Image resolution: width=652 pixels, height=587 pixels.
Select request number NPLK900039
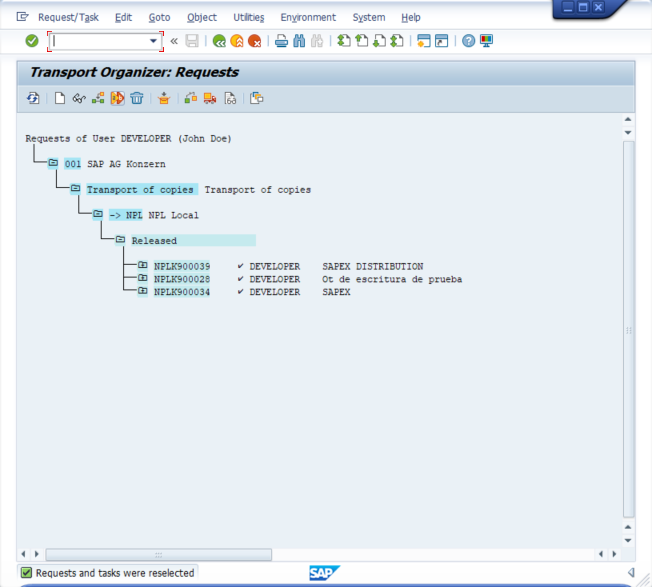pyautogui.click(x=182, y=266)
